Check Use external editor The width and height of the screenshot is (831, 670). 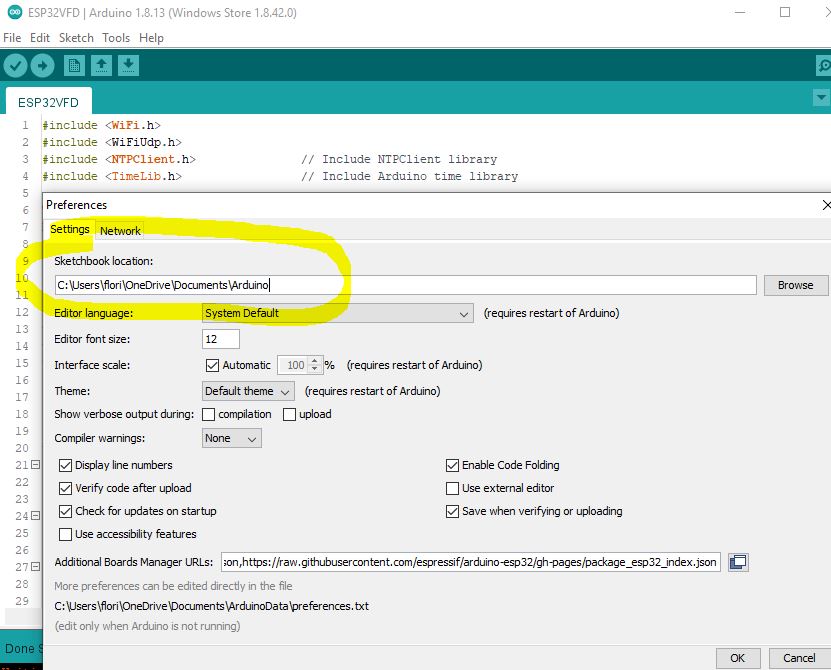(452, 488)
